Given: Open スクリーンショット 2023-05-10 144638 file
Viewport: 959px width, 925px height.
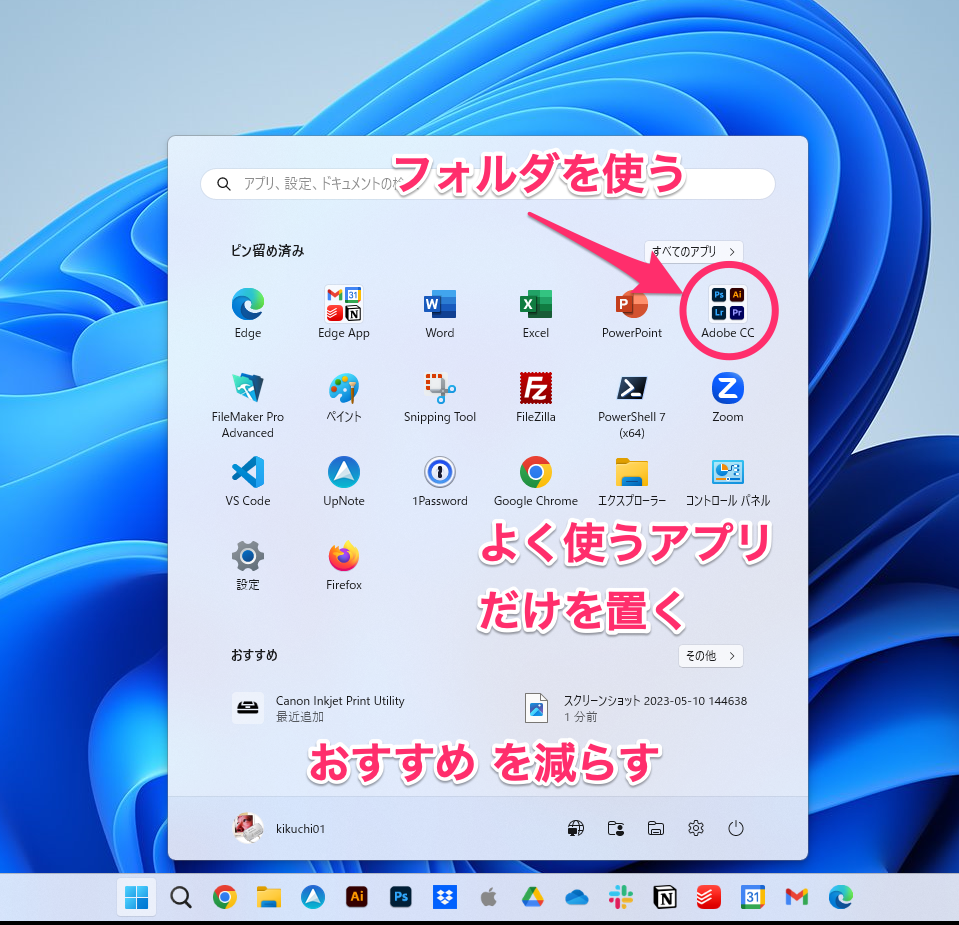Looking at the screenshot, I should [636, 708].
